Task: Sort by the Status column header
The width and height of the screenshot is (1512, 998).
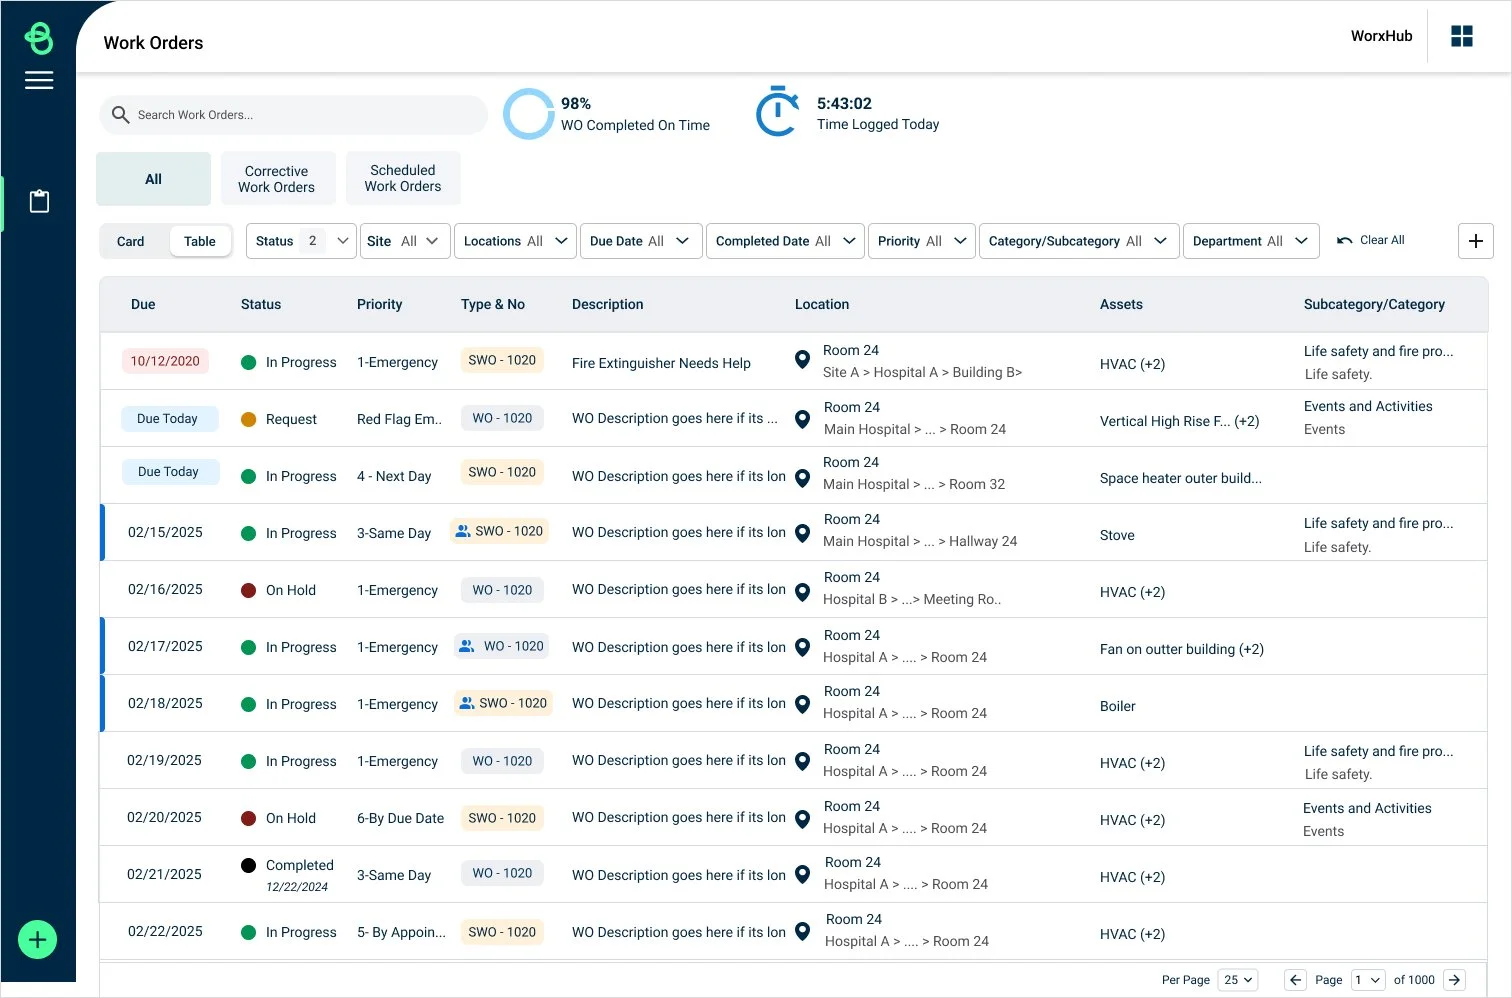Action: [x=261, y=304]
